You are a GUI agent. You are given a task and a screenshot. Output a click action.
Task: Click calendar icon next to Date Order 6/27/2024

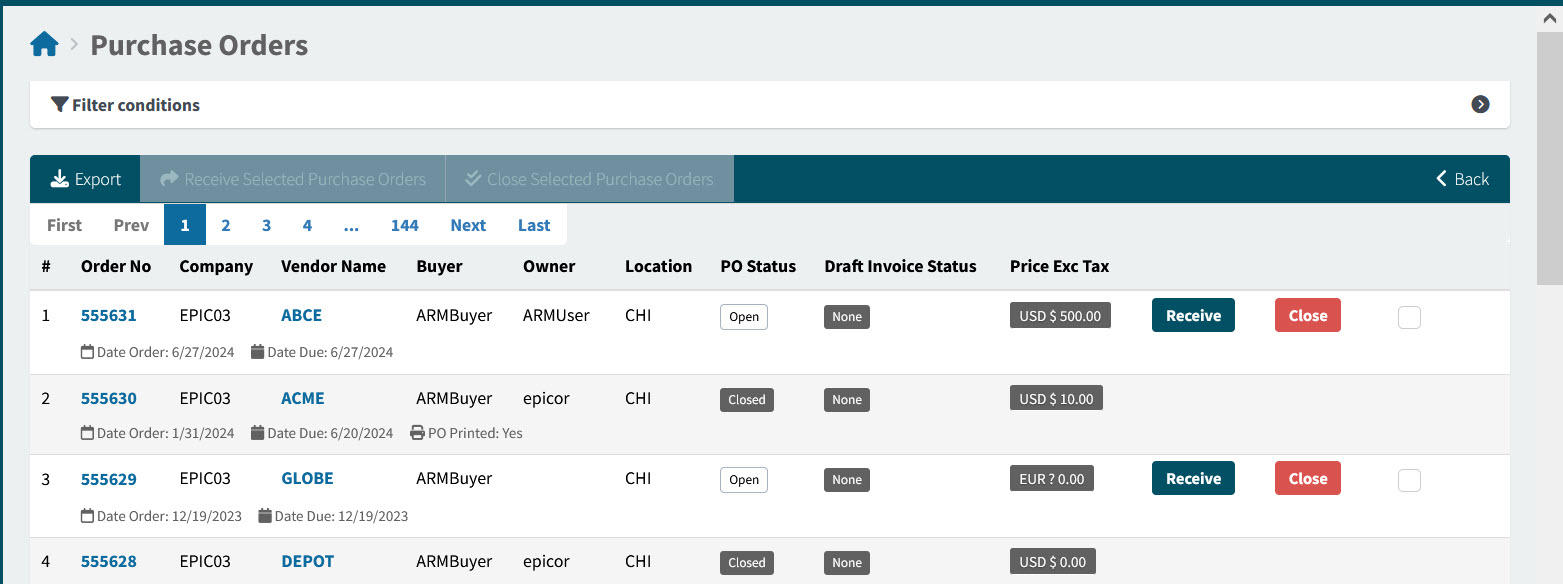coord(87,352)
